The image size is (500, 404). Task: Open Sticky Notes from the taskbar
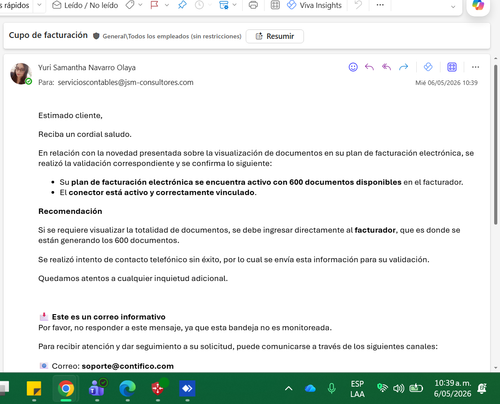[x=34, y=389]
